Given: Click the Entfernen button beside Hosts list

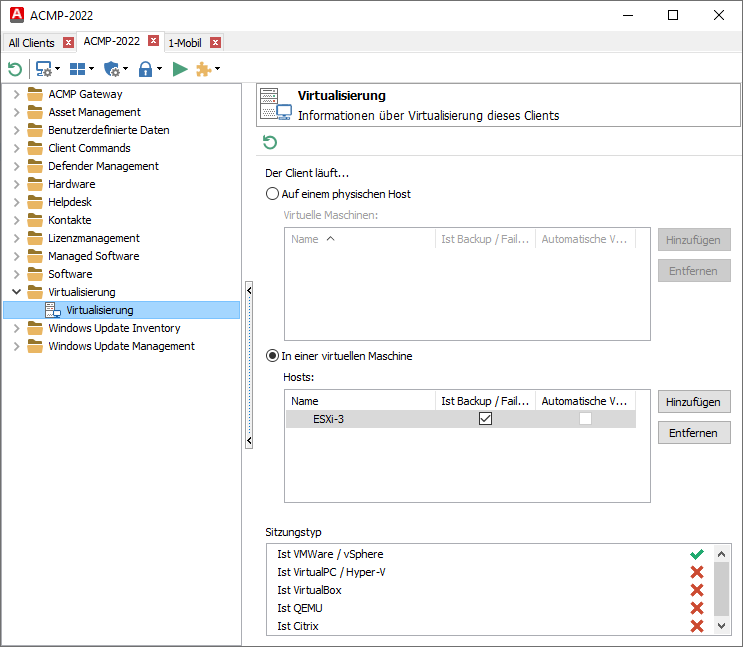Looking at the screenshot, I should (x=694, y=433).
